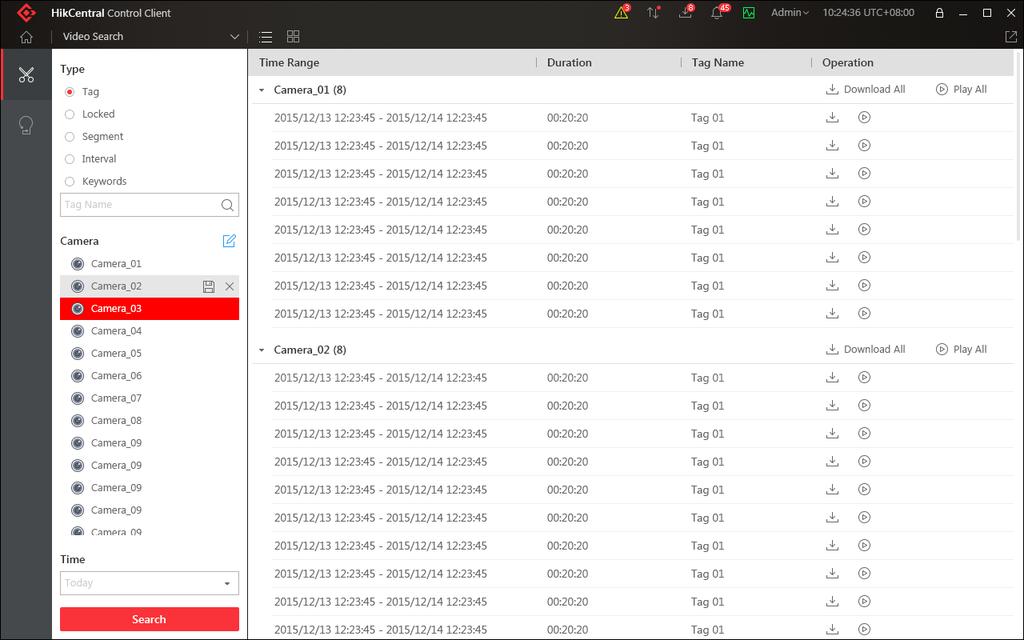Download last clip of Camera_01 group
The width and height of the screenshot is (1024, 640).
[x=832, y=313]
